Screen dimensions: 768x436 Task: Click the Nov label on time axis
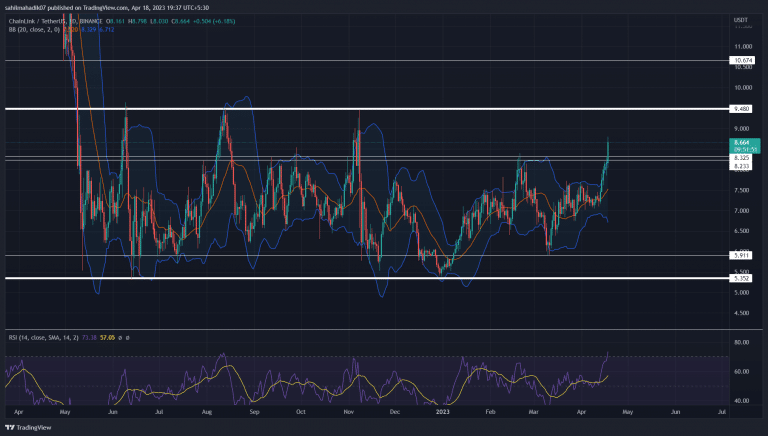coord(347,411)
